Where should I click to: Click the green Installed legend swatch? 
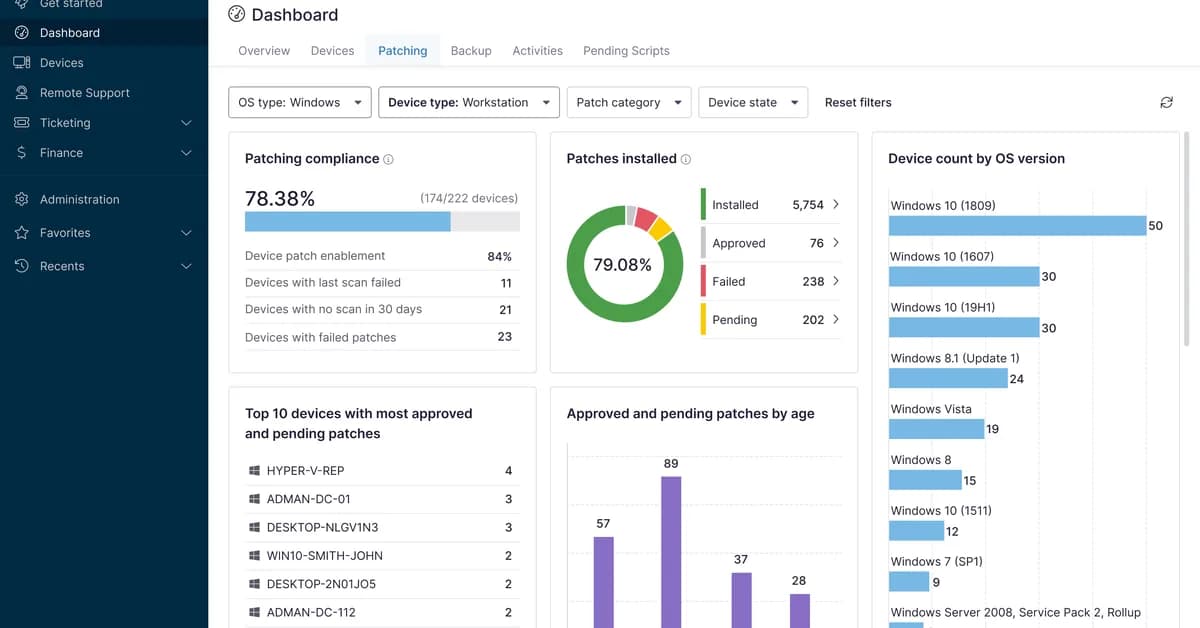[x=704, y=204]
